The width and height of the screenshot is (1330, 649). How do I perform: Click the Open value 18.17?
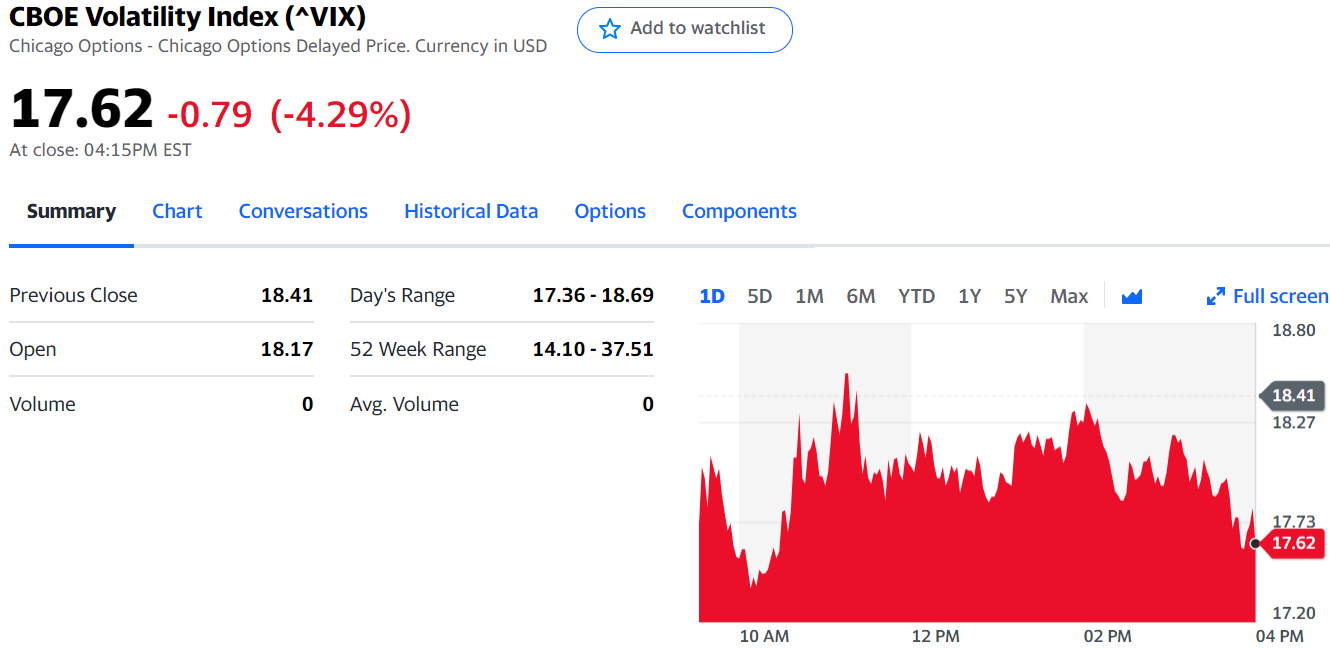pyautogui.click(x=287, y=349)
